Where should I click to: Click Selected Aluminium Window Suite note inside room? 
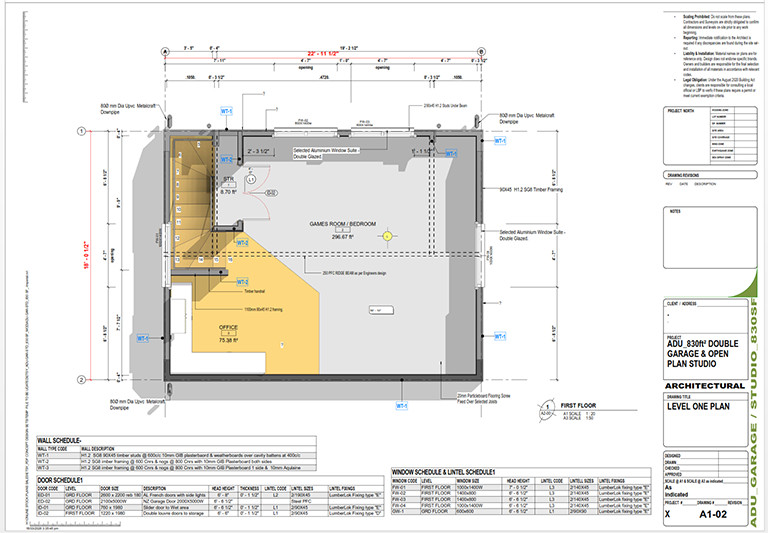coord(326,153)
